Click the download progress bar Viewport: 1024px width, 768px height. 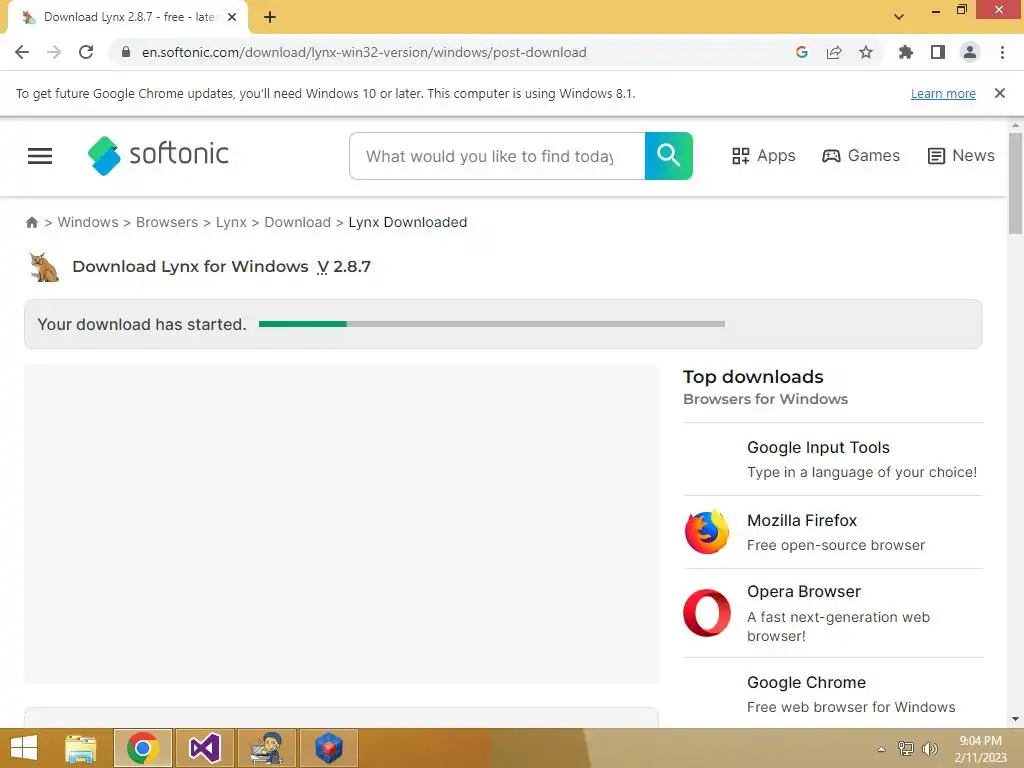[492, 324]
